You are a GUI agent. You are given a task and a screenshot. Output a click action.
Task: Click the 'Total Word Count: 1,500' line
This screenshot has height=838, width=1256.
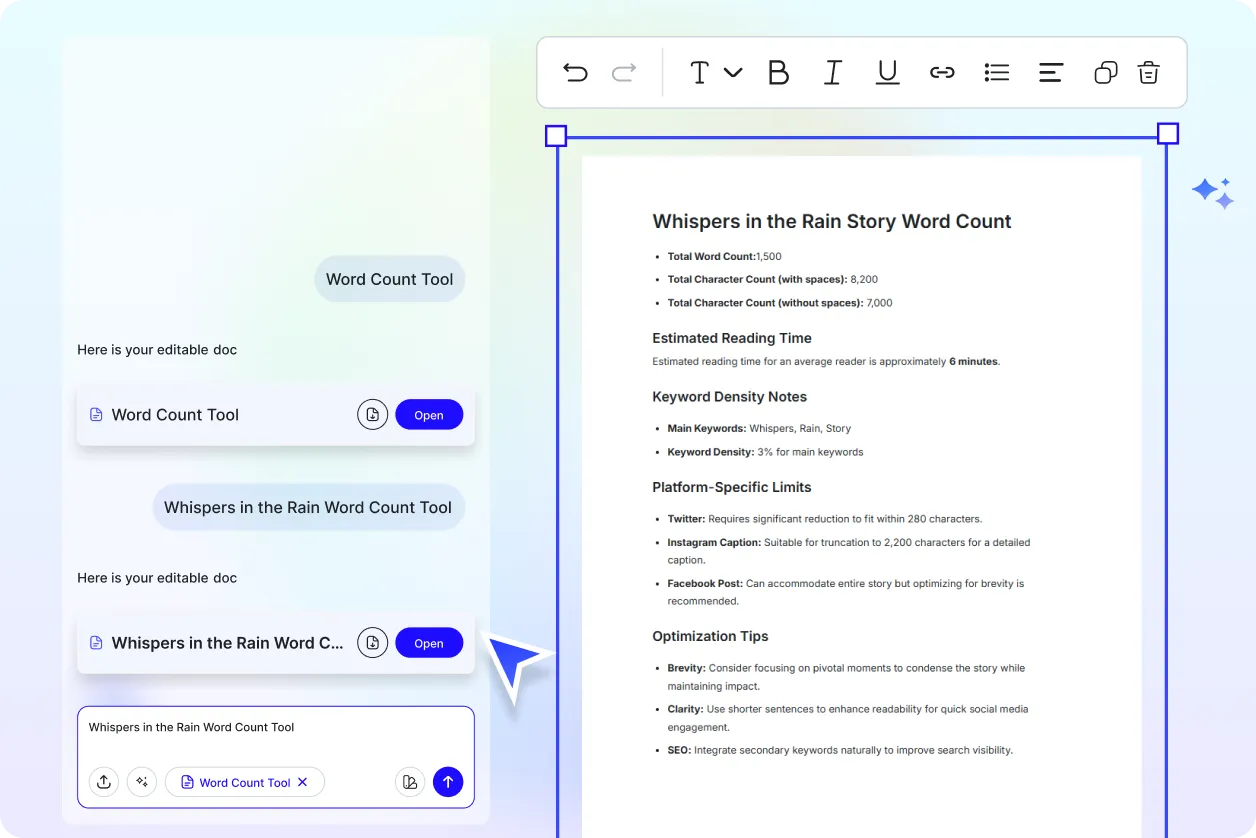725,256
